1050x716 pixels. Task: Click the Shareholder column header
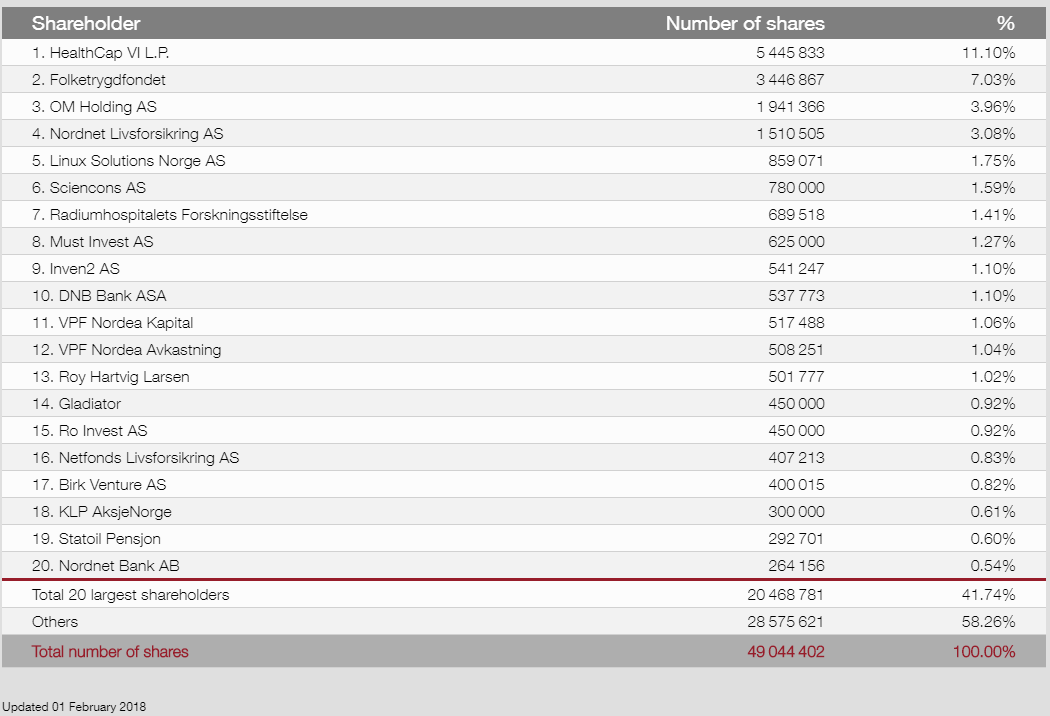pos(86,23)
